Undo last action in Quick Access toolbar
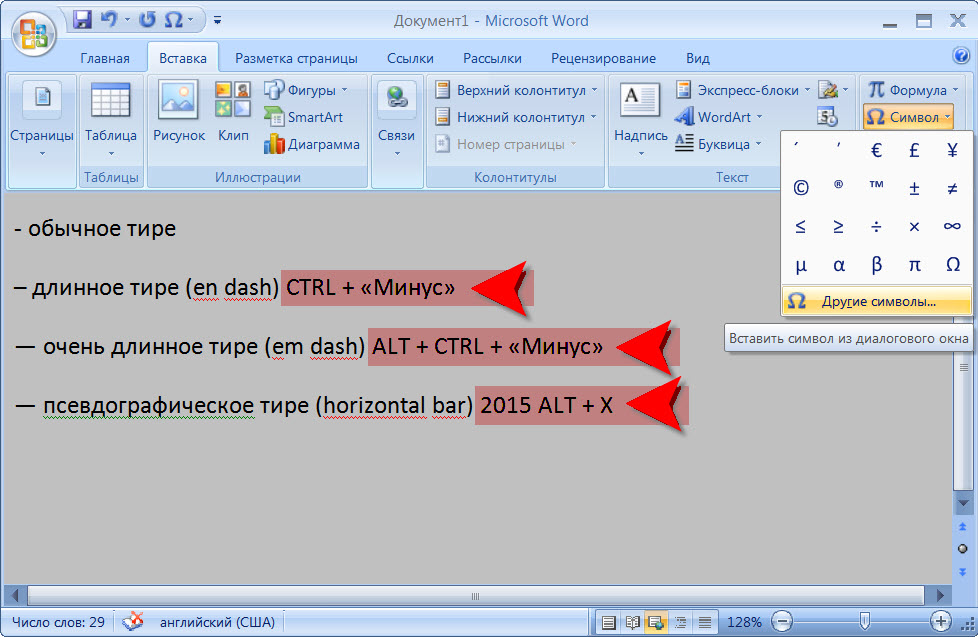The height and width of the screenshot is (637, 978). tap(109, 19)
